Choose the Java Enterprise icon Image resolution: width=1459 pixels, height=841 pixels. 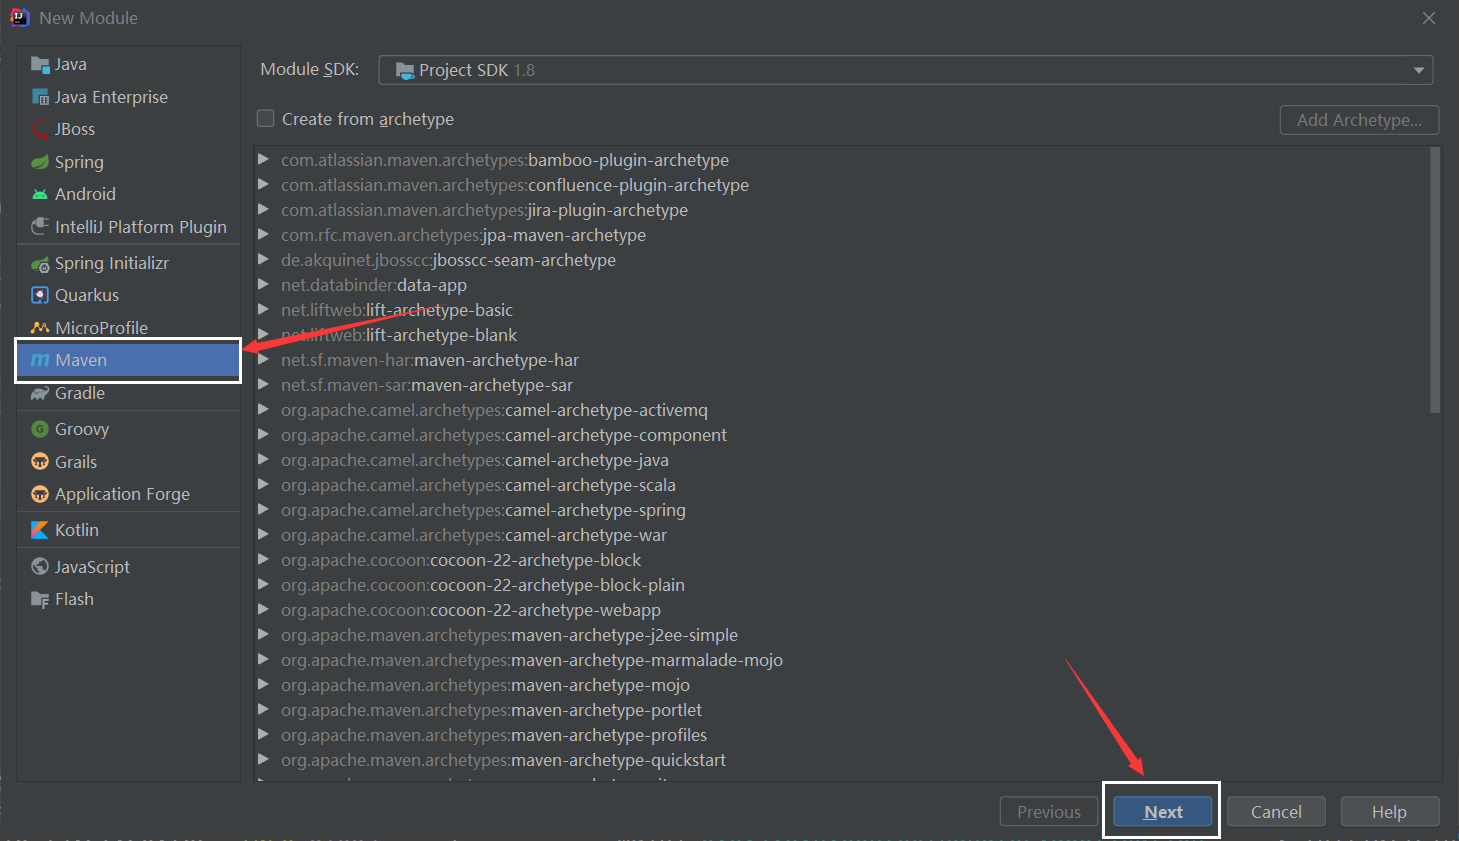click(x=40, y=97)
